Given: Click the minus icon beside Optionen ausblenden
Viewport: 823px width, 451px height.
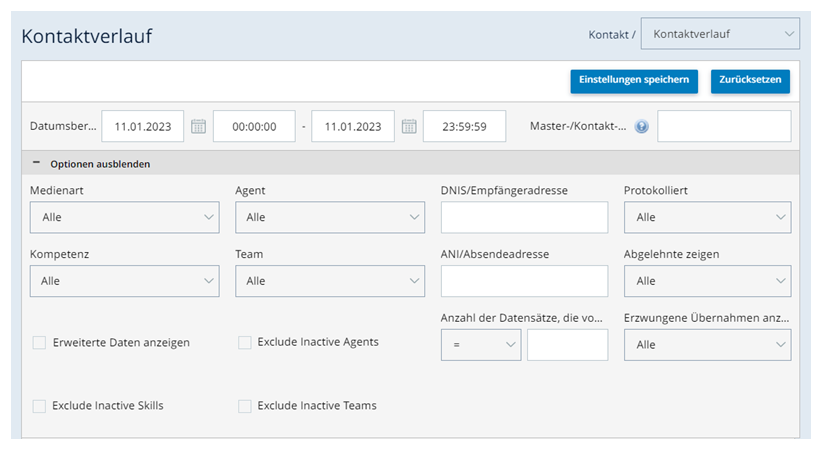Looking at the screenshot, I should [x=36, y=163].
